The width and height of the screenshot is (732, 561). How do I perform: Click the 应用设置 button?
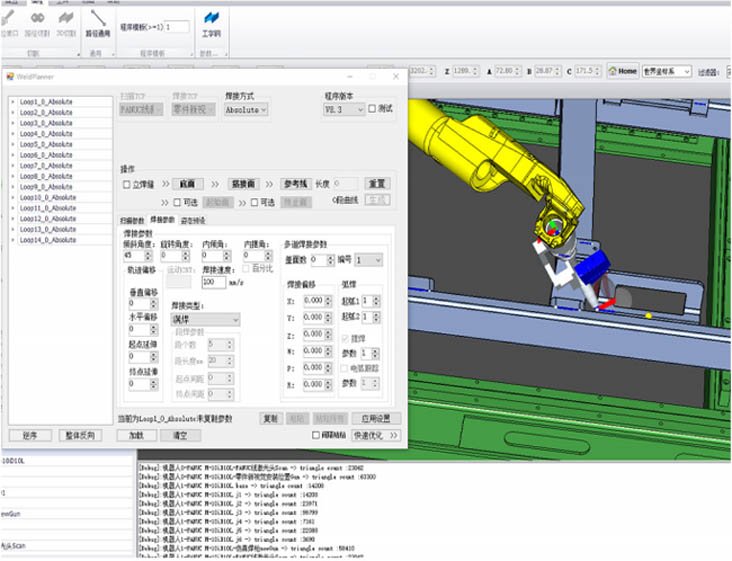(376, 419)
